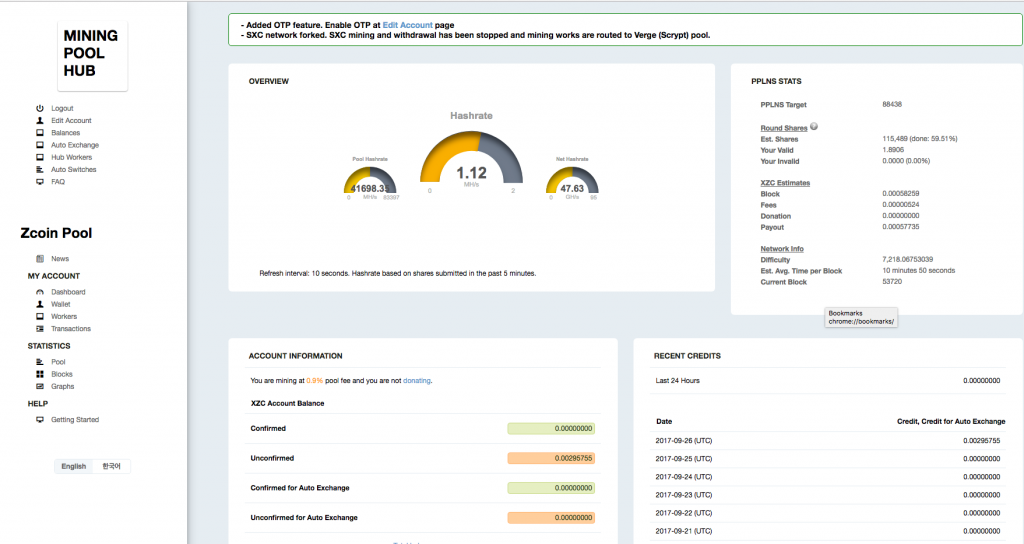Click the Wallet icon in My Account
Image resolution: width=1024 pixels, height=544 pixels.
pos(40,304)
